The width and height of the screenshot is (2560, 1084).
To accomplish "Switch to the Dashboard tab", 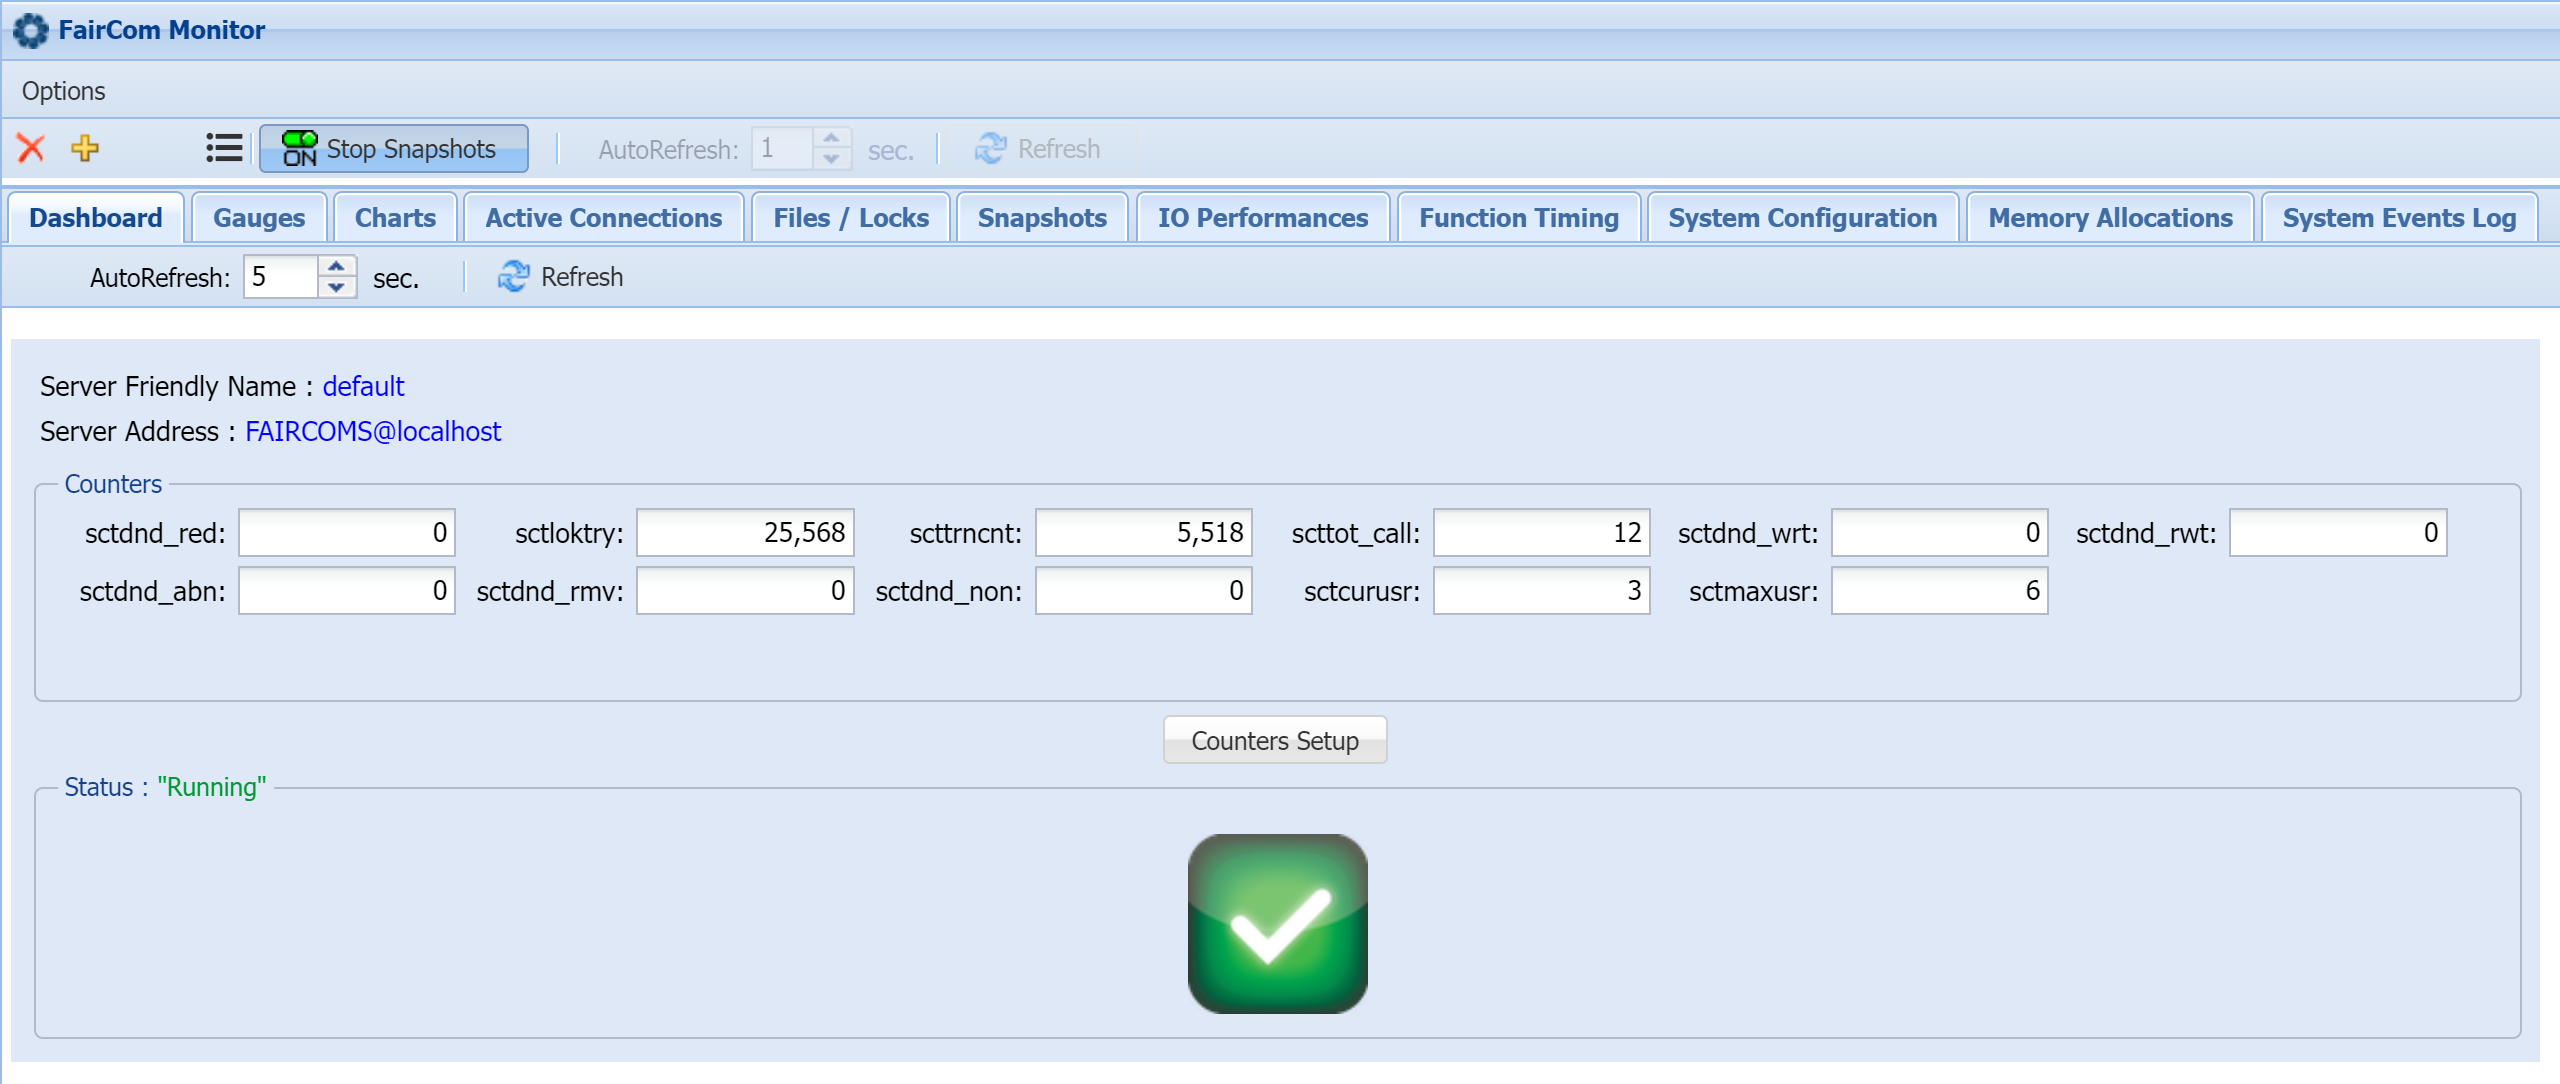I will (x=96, y=218).
